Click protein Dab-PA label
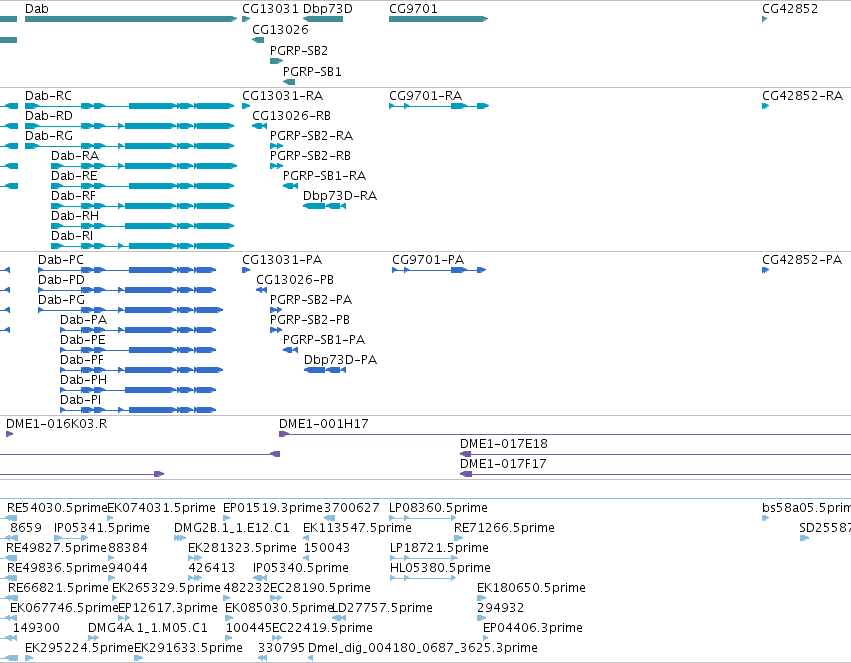 [x=84, y=320]
